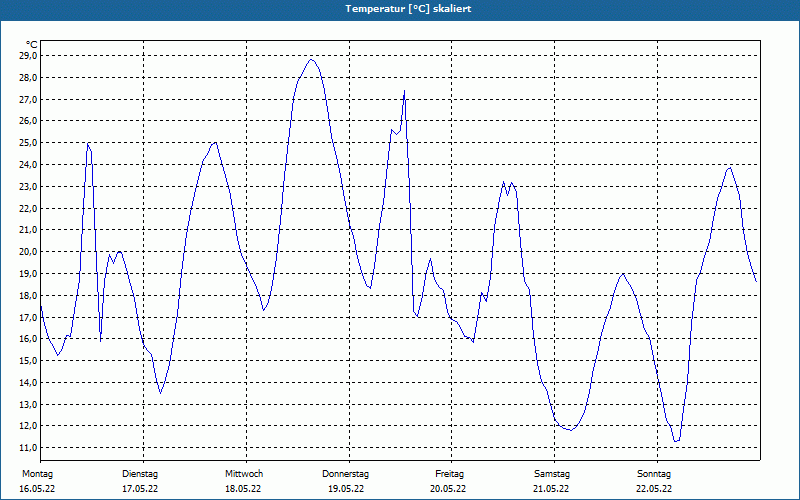Select the 17,0 axis label
800x500 pixels.
tap(28, 317)
